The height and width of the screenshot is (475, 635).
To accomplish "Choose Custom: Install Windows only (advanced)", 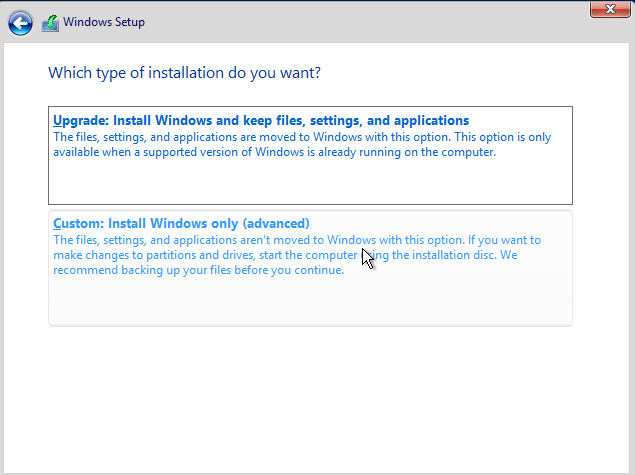I will click(310, 268).
